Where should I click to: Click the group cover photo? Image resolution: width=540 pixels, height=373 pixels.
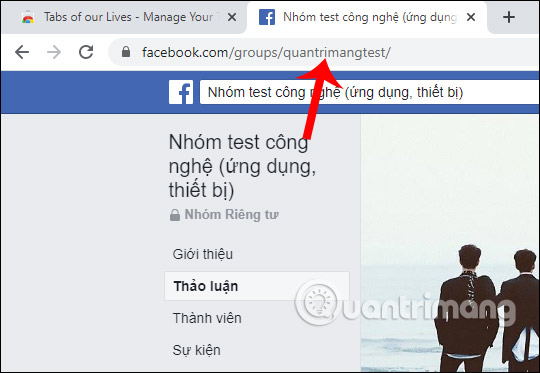450,243
